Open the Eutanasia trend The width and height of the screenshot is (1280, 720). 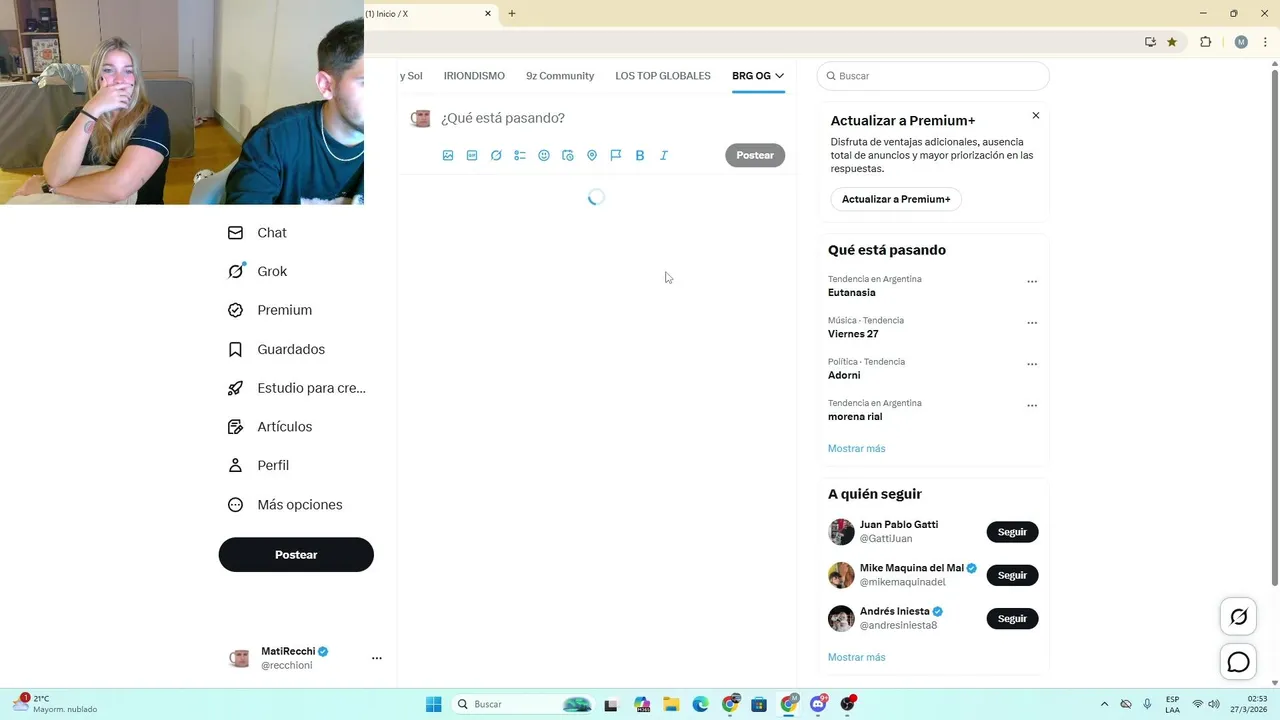click(x=852, y=293)
